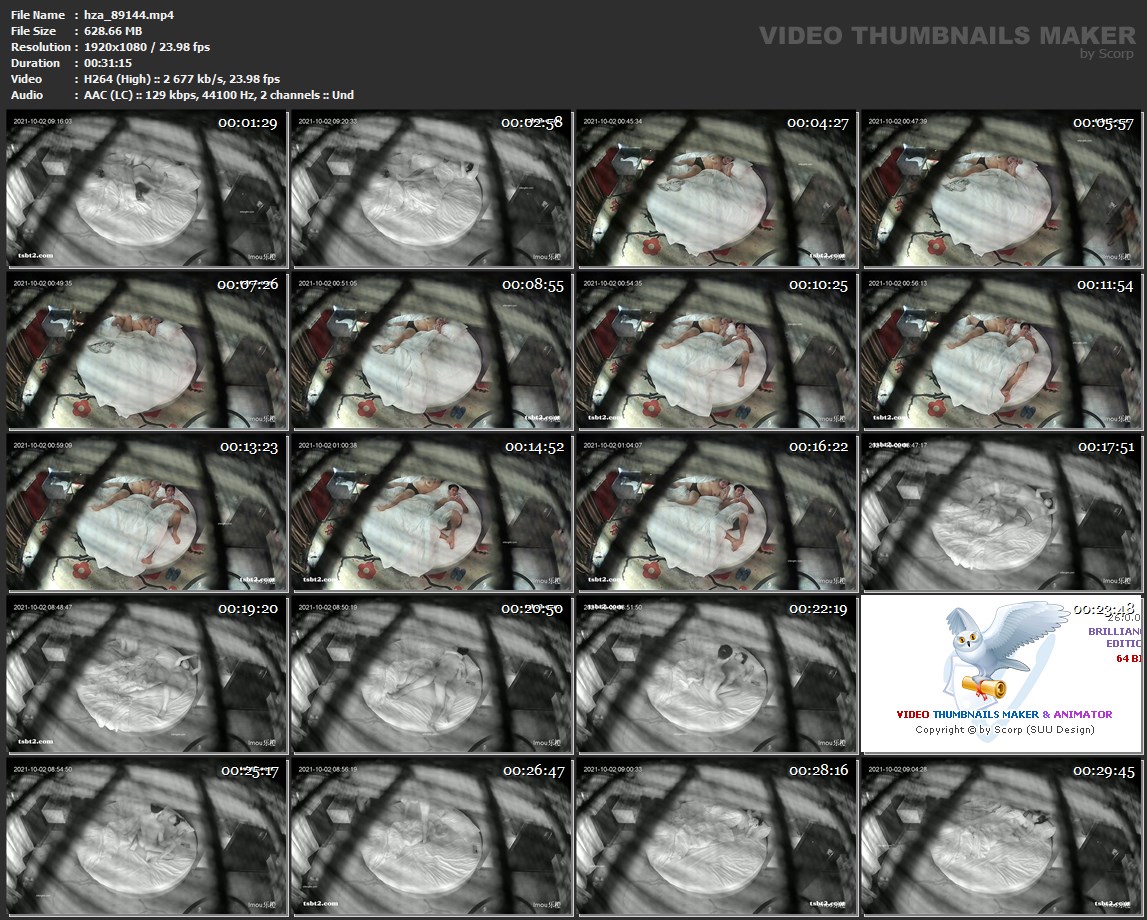Pick the 00:13:23 video frame
The width and height of the screenshot is (1147, 920).
click(x=147, y=512)
